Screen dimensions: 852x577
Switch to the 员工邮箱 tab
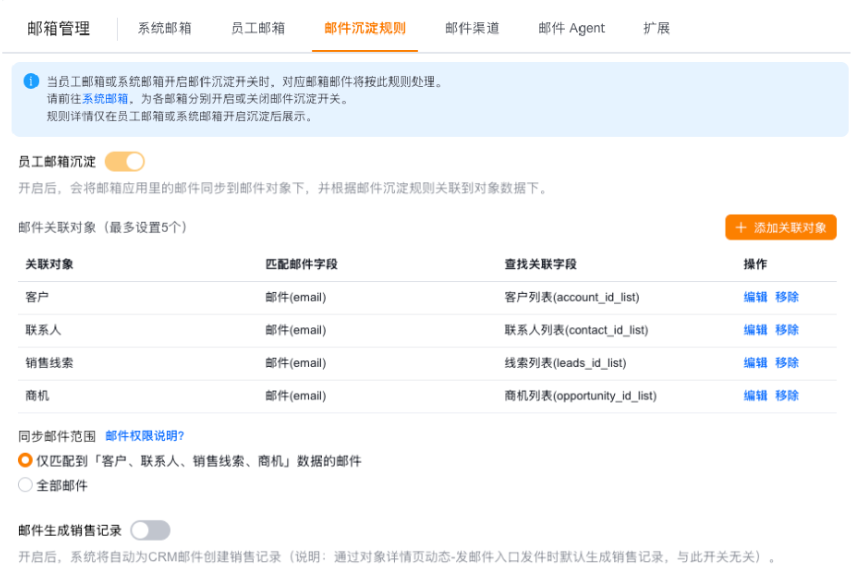258,28
